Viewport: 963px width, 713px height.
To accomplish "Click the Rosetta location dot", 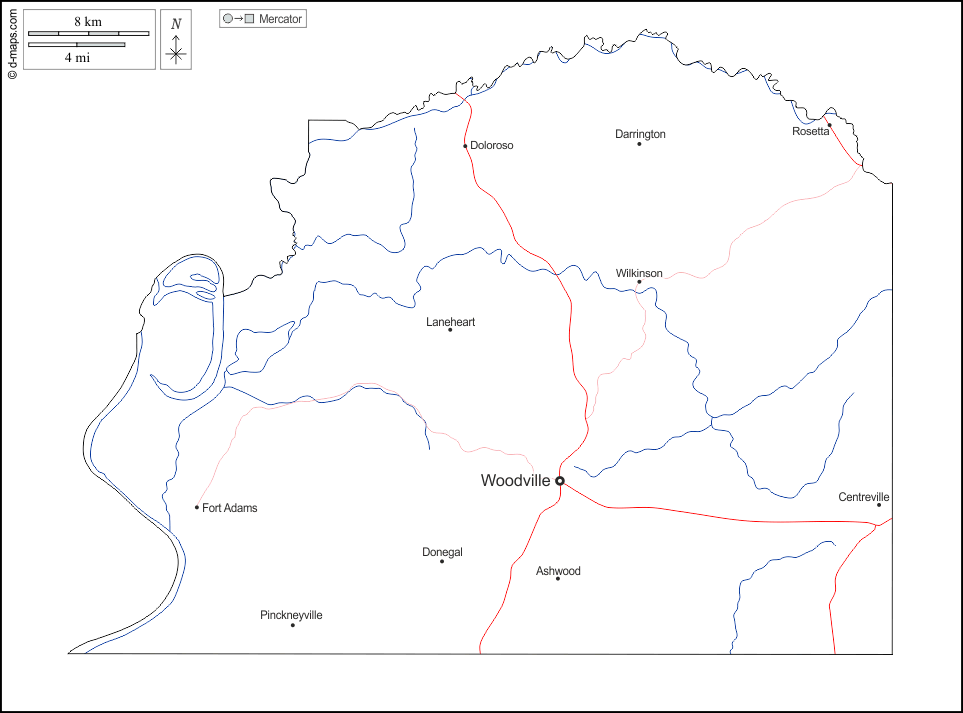I will click(829, 125).
